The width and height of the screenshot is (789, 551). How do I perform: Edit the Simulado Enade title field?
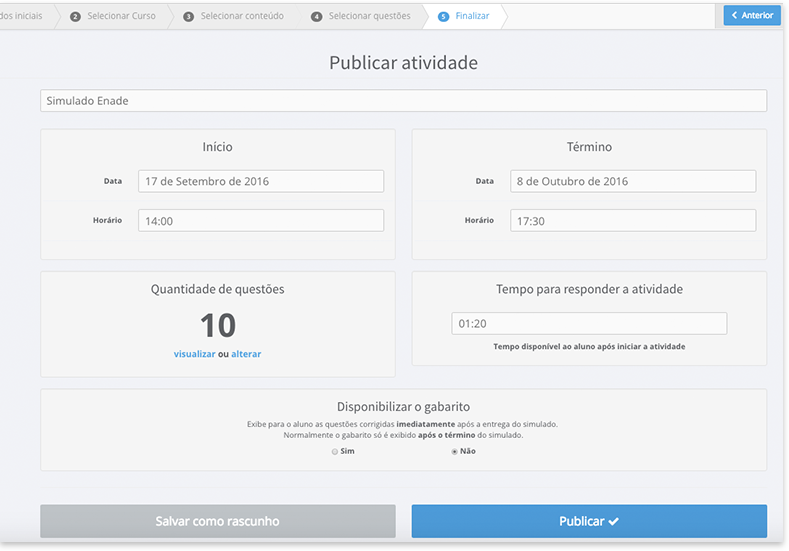pos(404,101)
